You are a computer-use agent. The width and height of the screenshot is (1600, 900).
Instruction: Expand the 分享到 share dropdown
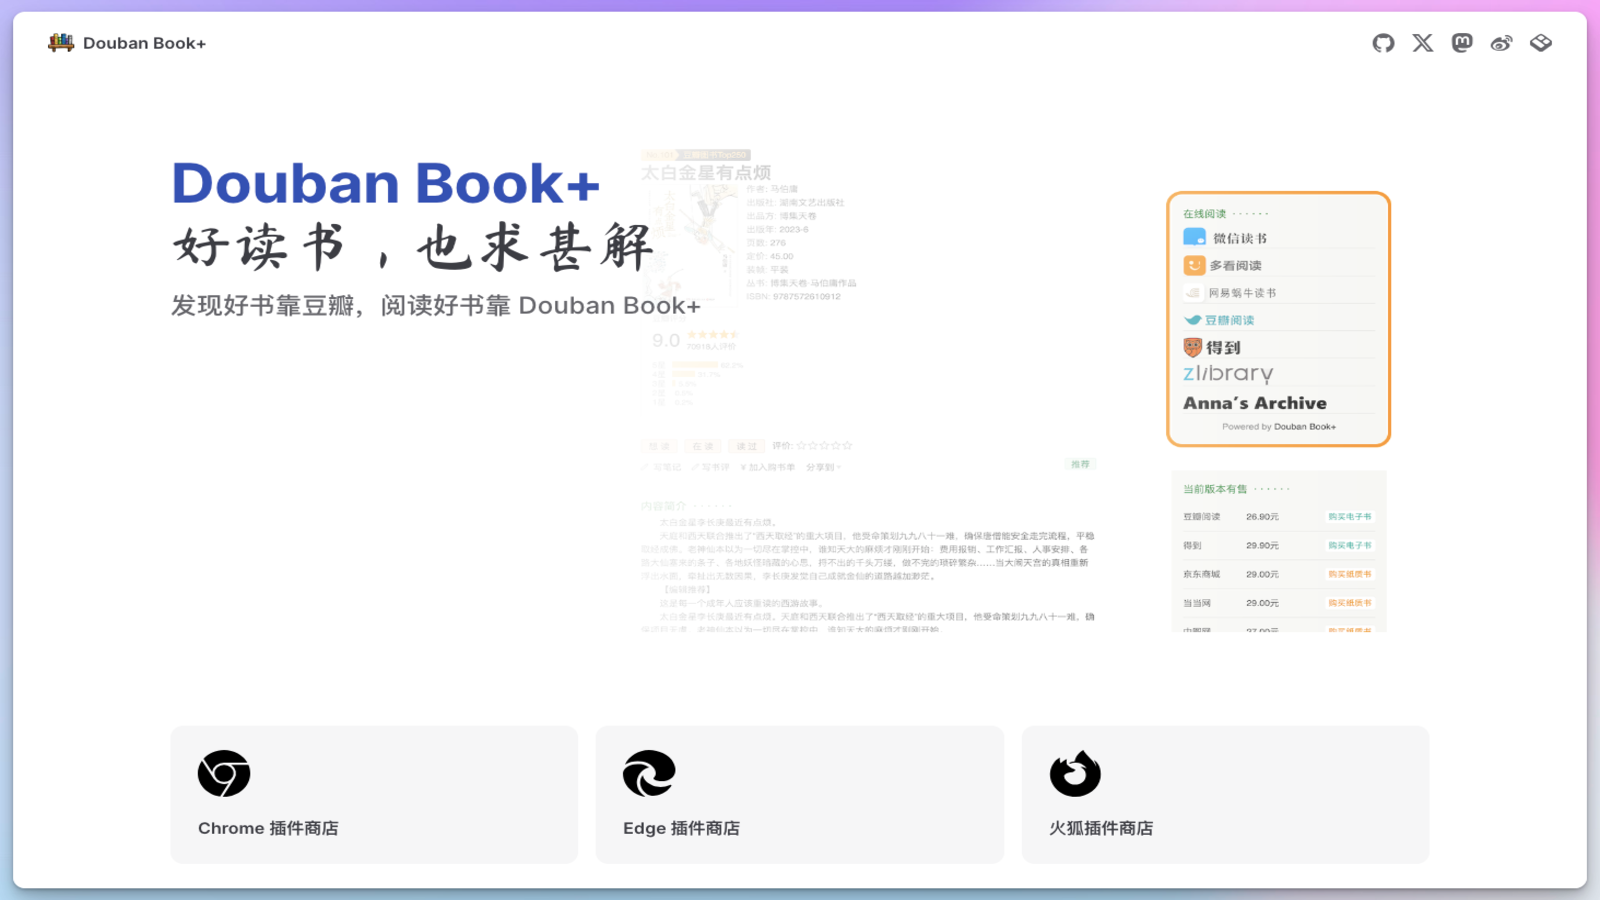(x=822, y=467)
